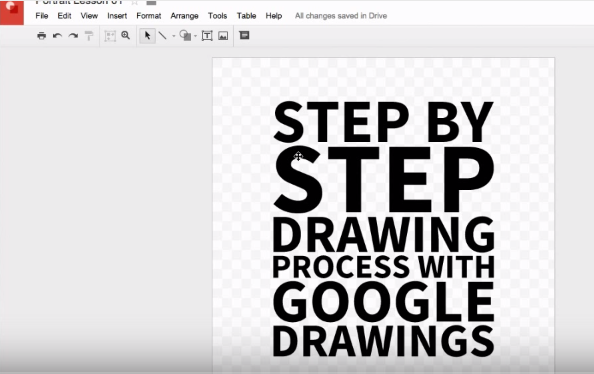Click the Zoom to fit icon
The width and height of the screenshot is (594, 374).
(110, 36)
